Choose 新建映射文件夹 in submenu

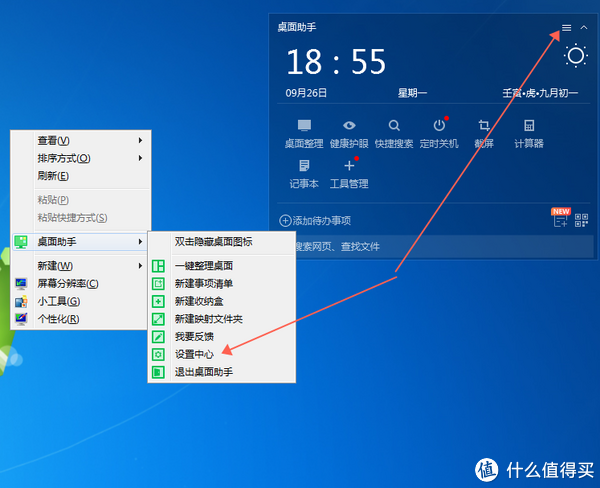[222, 319]
